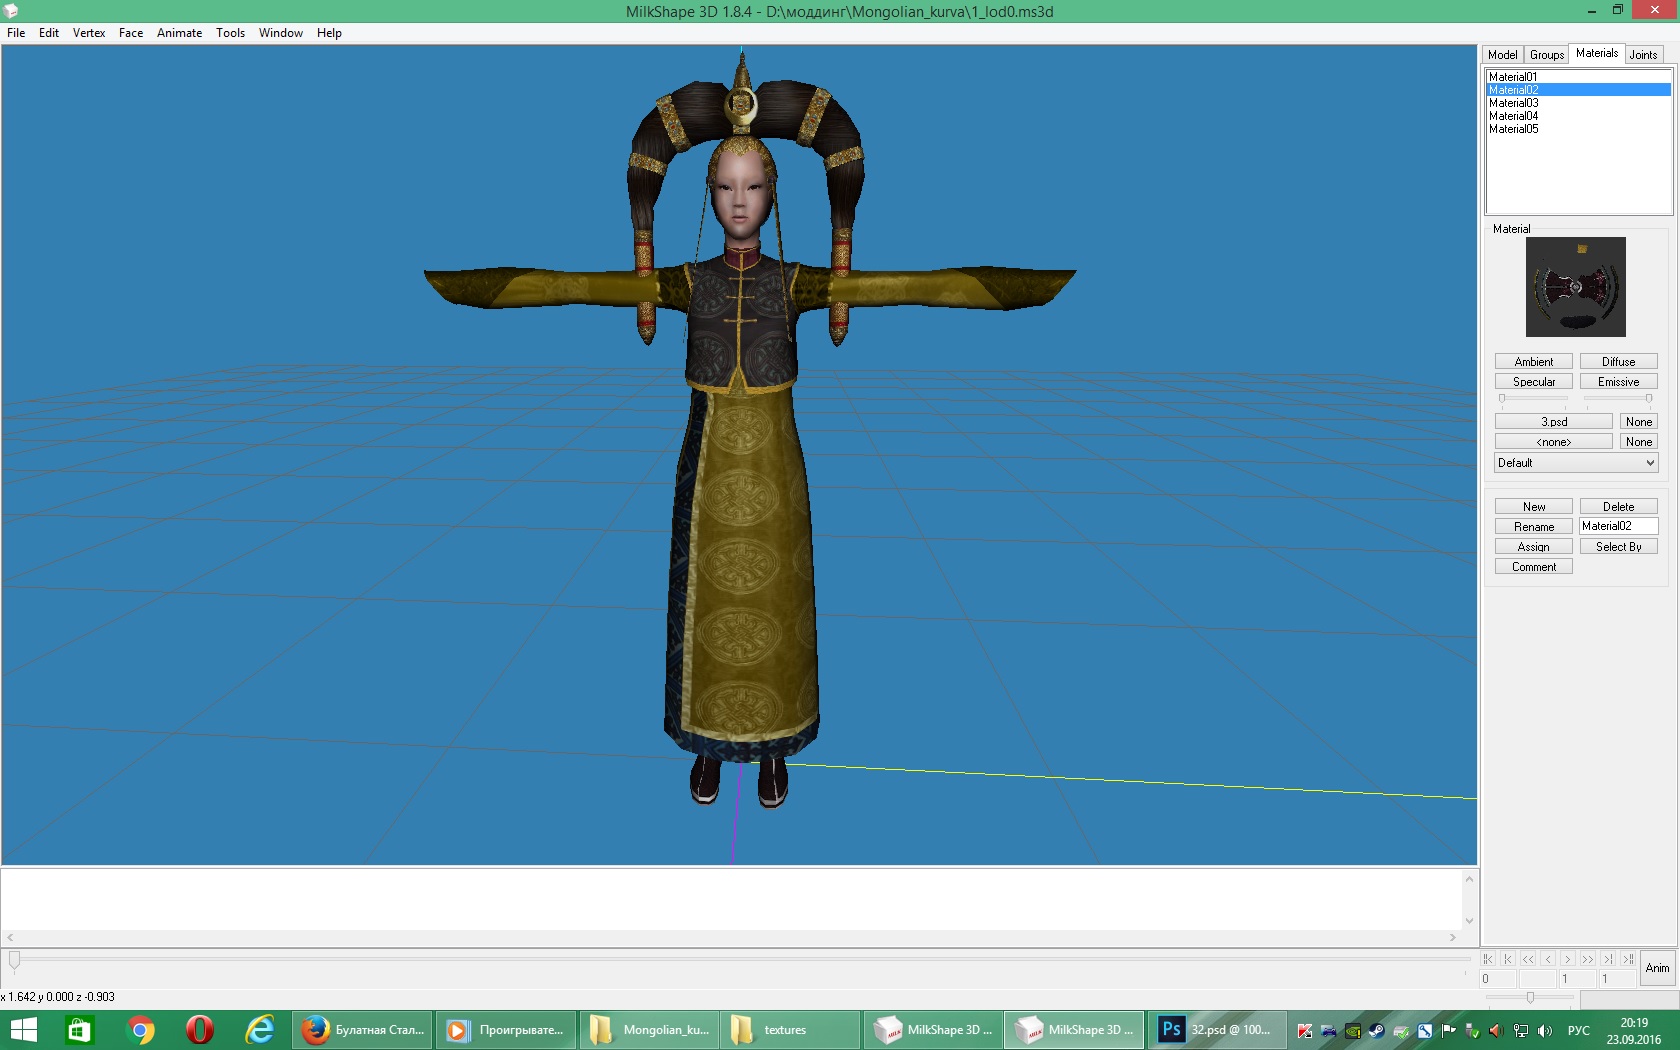Click the animation timeline slider handle
The width and height of the screenshot is (1680, 1050).
coord(14,960)
